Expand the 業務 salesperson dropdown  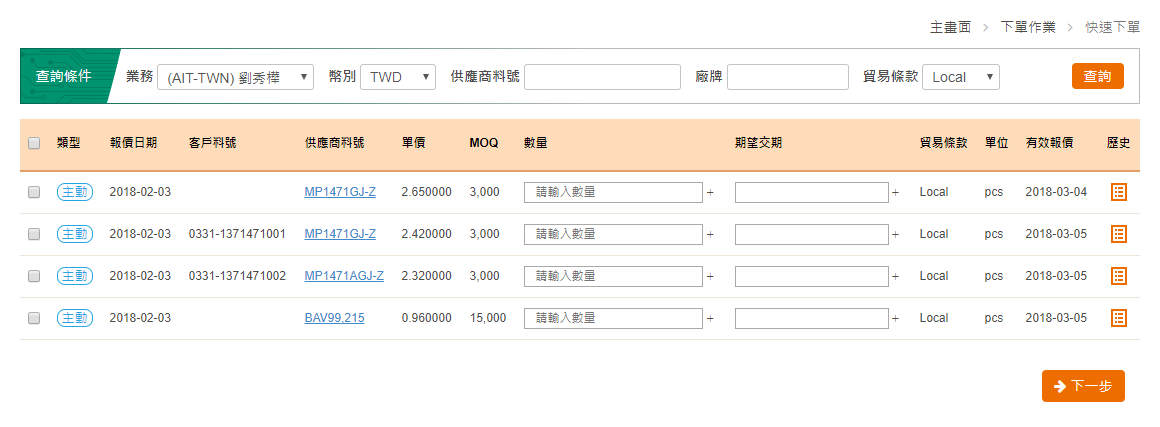point(235,77)
